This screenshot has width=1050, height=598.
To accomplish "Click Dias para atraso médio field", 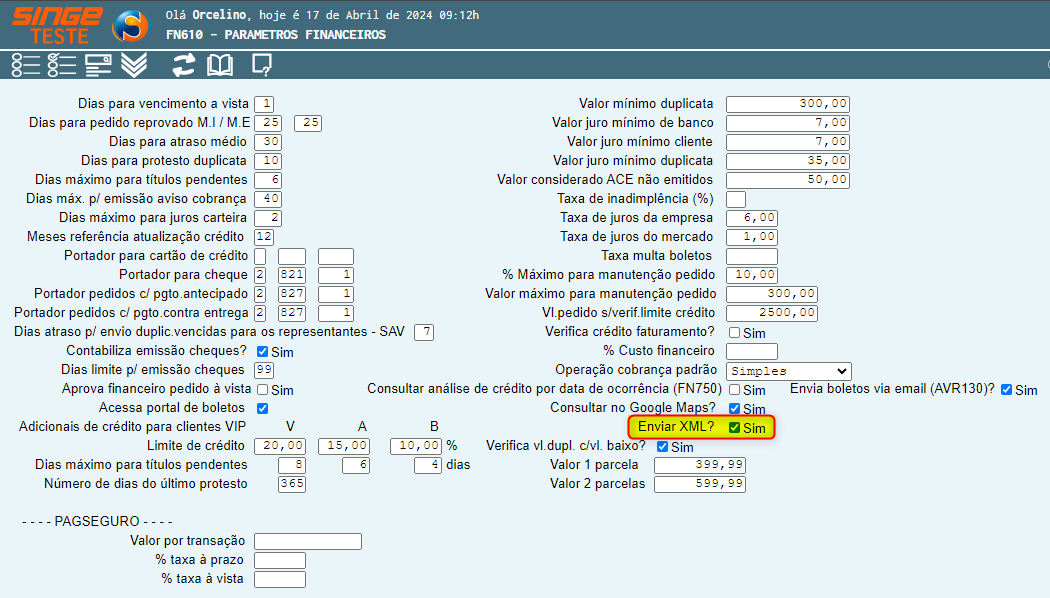I will [x=268, y=142].
